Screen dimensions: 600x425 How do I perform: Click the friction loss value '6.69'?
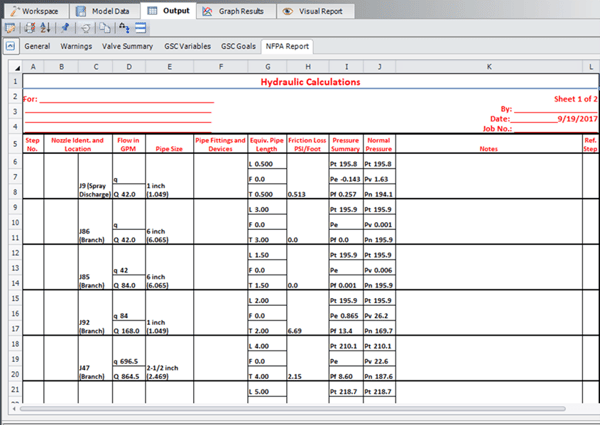295,331
